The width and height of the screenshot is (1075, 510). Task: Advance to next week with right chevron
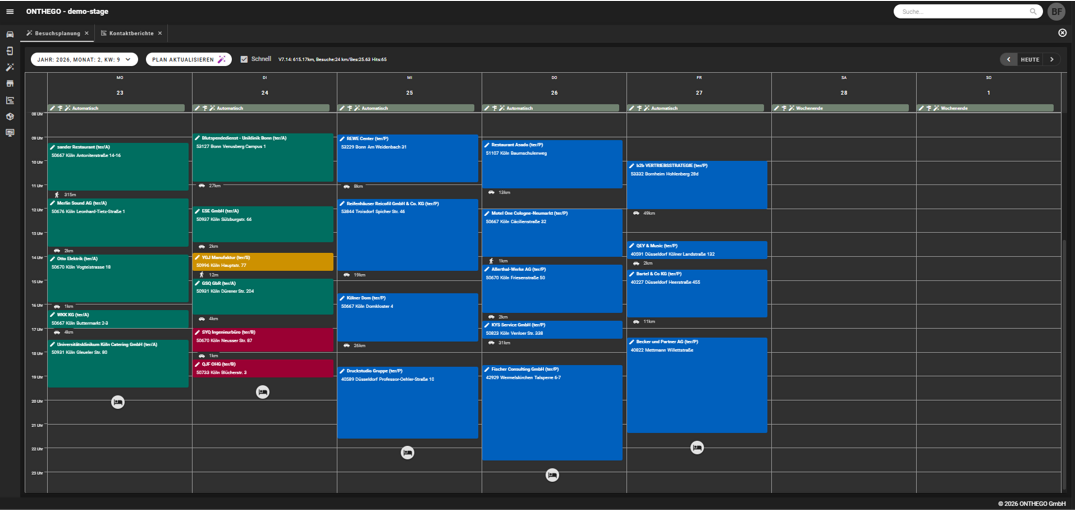coord(1052,60)
